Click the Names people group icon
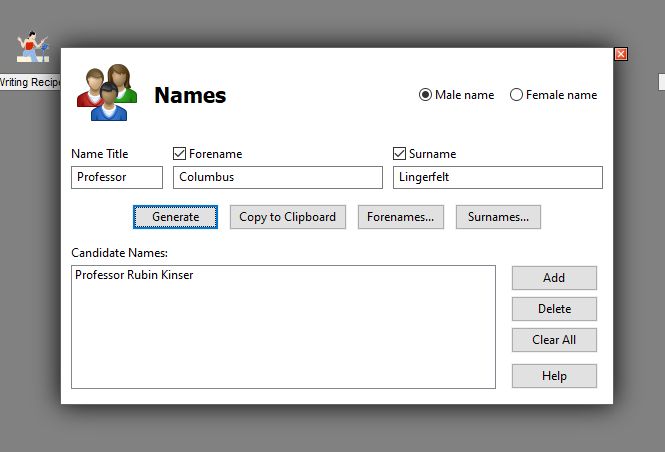This screenshot has width=665, height=452. (107, 92)
